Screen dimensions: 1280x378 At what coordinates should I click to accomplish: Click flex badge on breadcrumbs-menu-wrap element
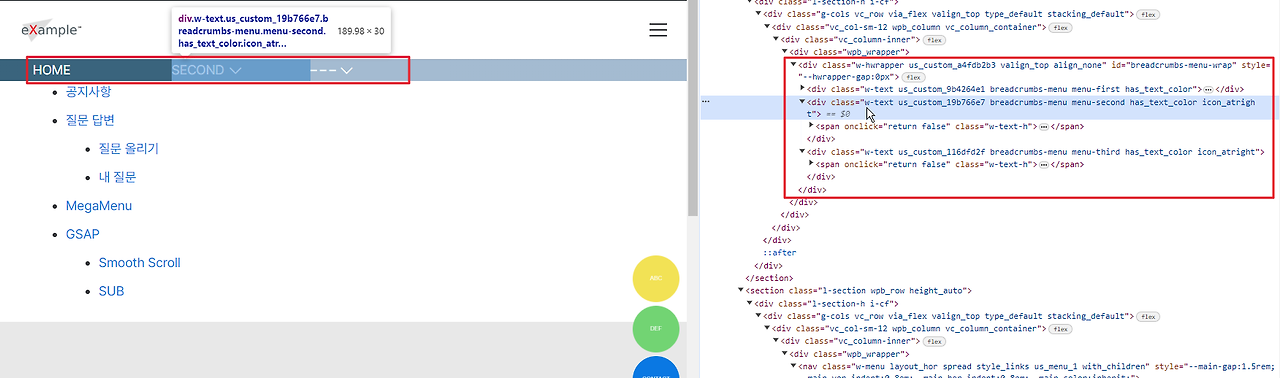[x=913, y=77]
